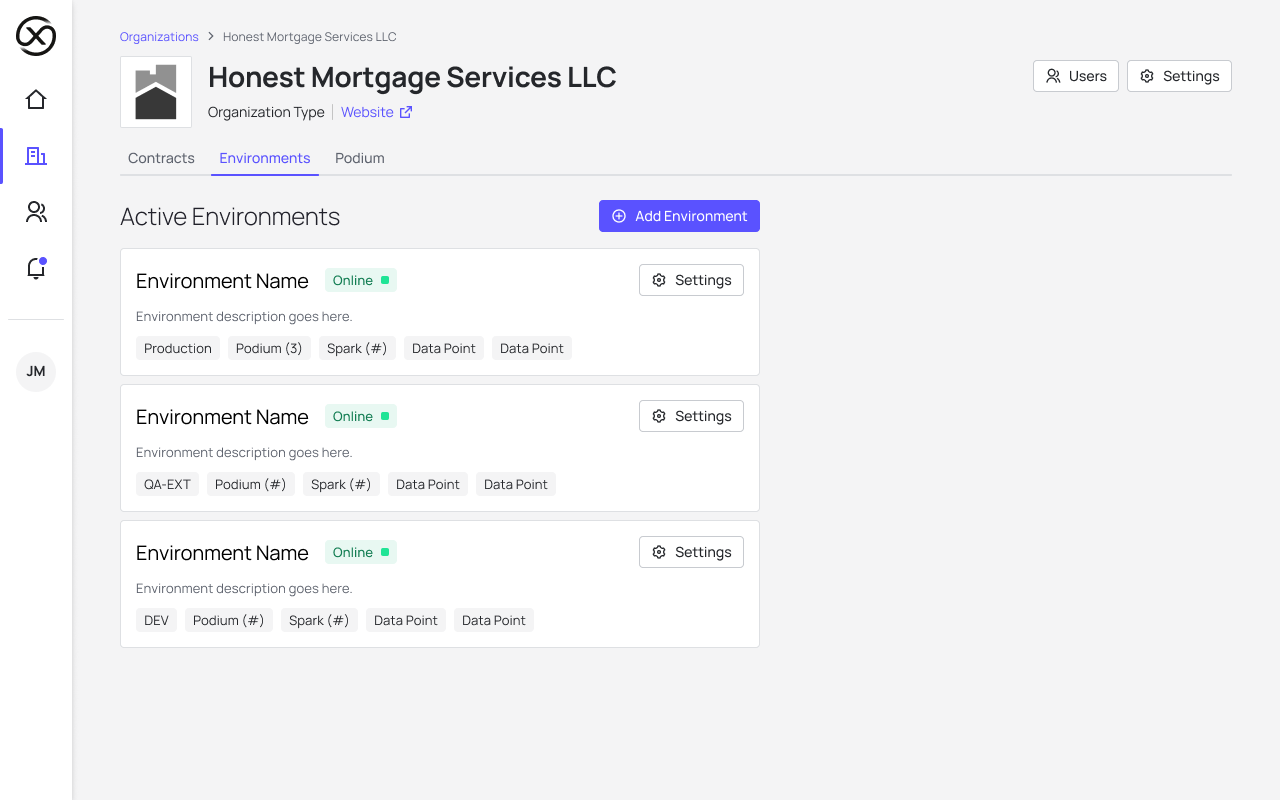The image size is (1280, 800).
Task: Click the Podium (#) tag in DEV card
Action: [x=229, y=620]
